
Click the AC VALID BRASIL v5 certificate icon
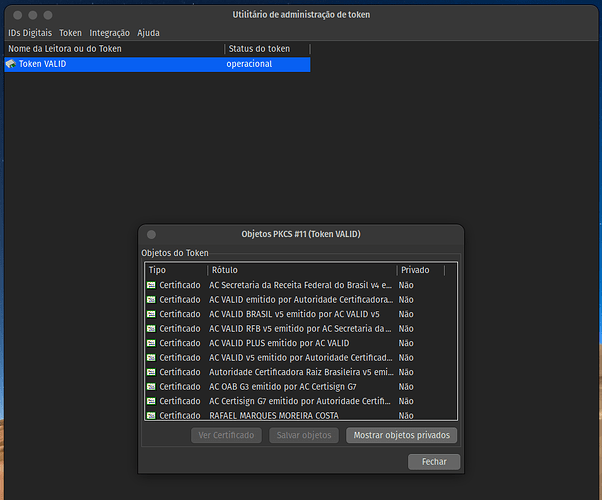point(151,314)
